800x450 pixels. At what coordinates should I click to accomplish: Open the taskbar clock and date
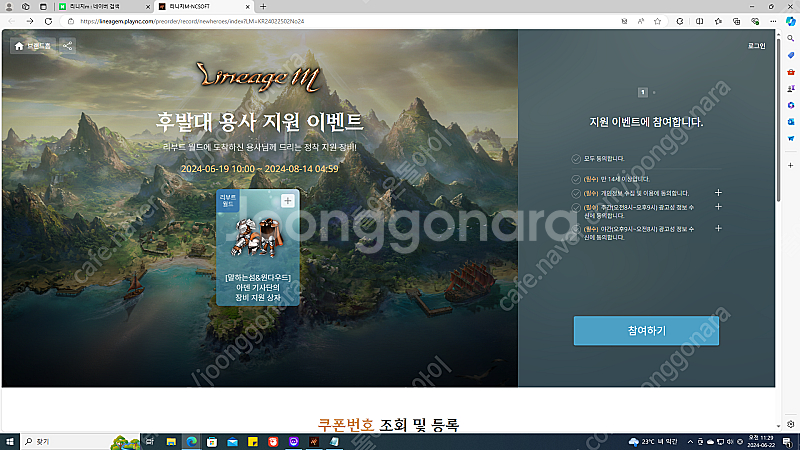click(x=761, y=442)
